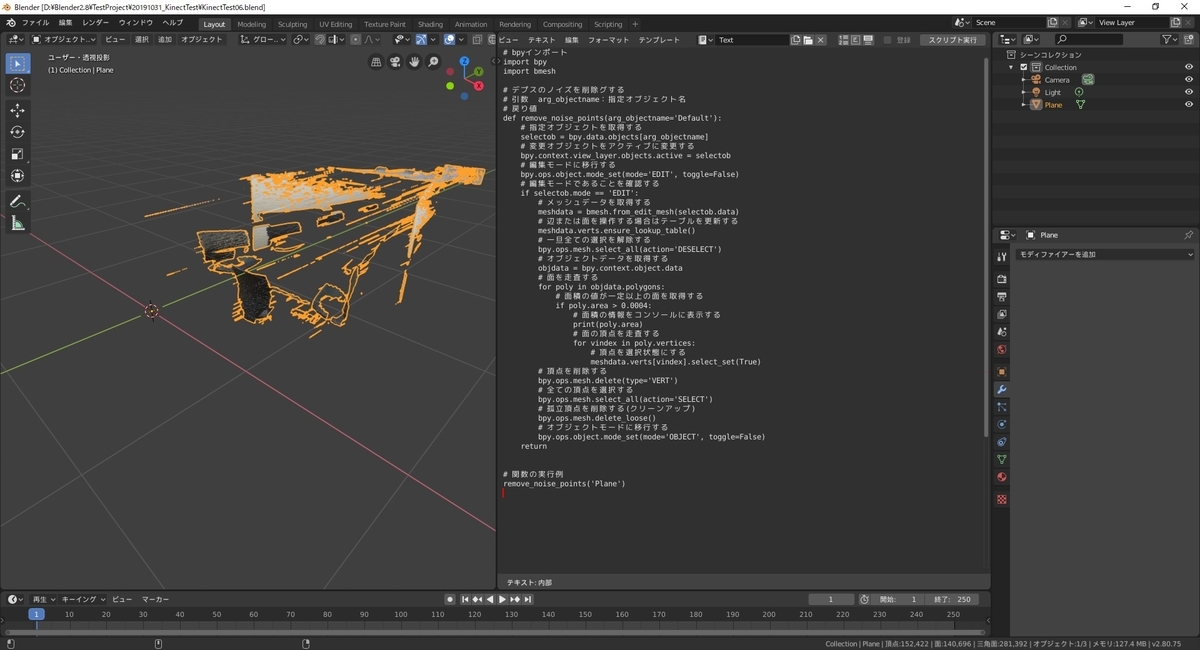Activate the 3D Cursor tool
The height and width of the screenshot is (650, 1200).
(x=17, y=86)
